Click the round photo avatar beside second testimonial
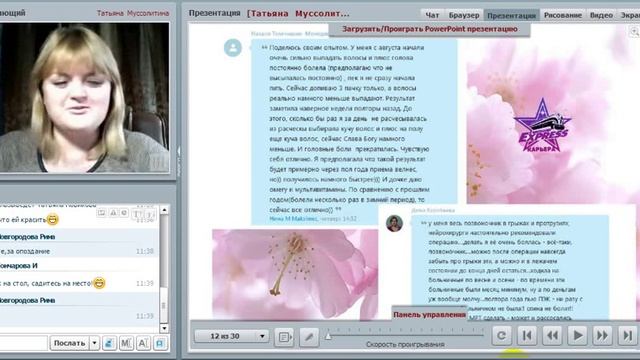This screenshot has width=640, height=360. pos(394,223)
